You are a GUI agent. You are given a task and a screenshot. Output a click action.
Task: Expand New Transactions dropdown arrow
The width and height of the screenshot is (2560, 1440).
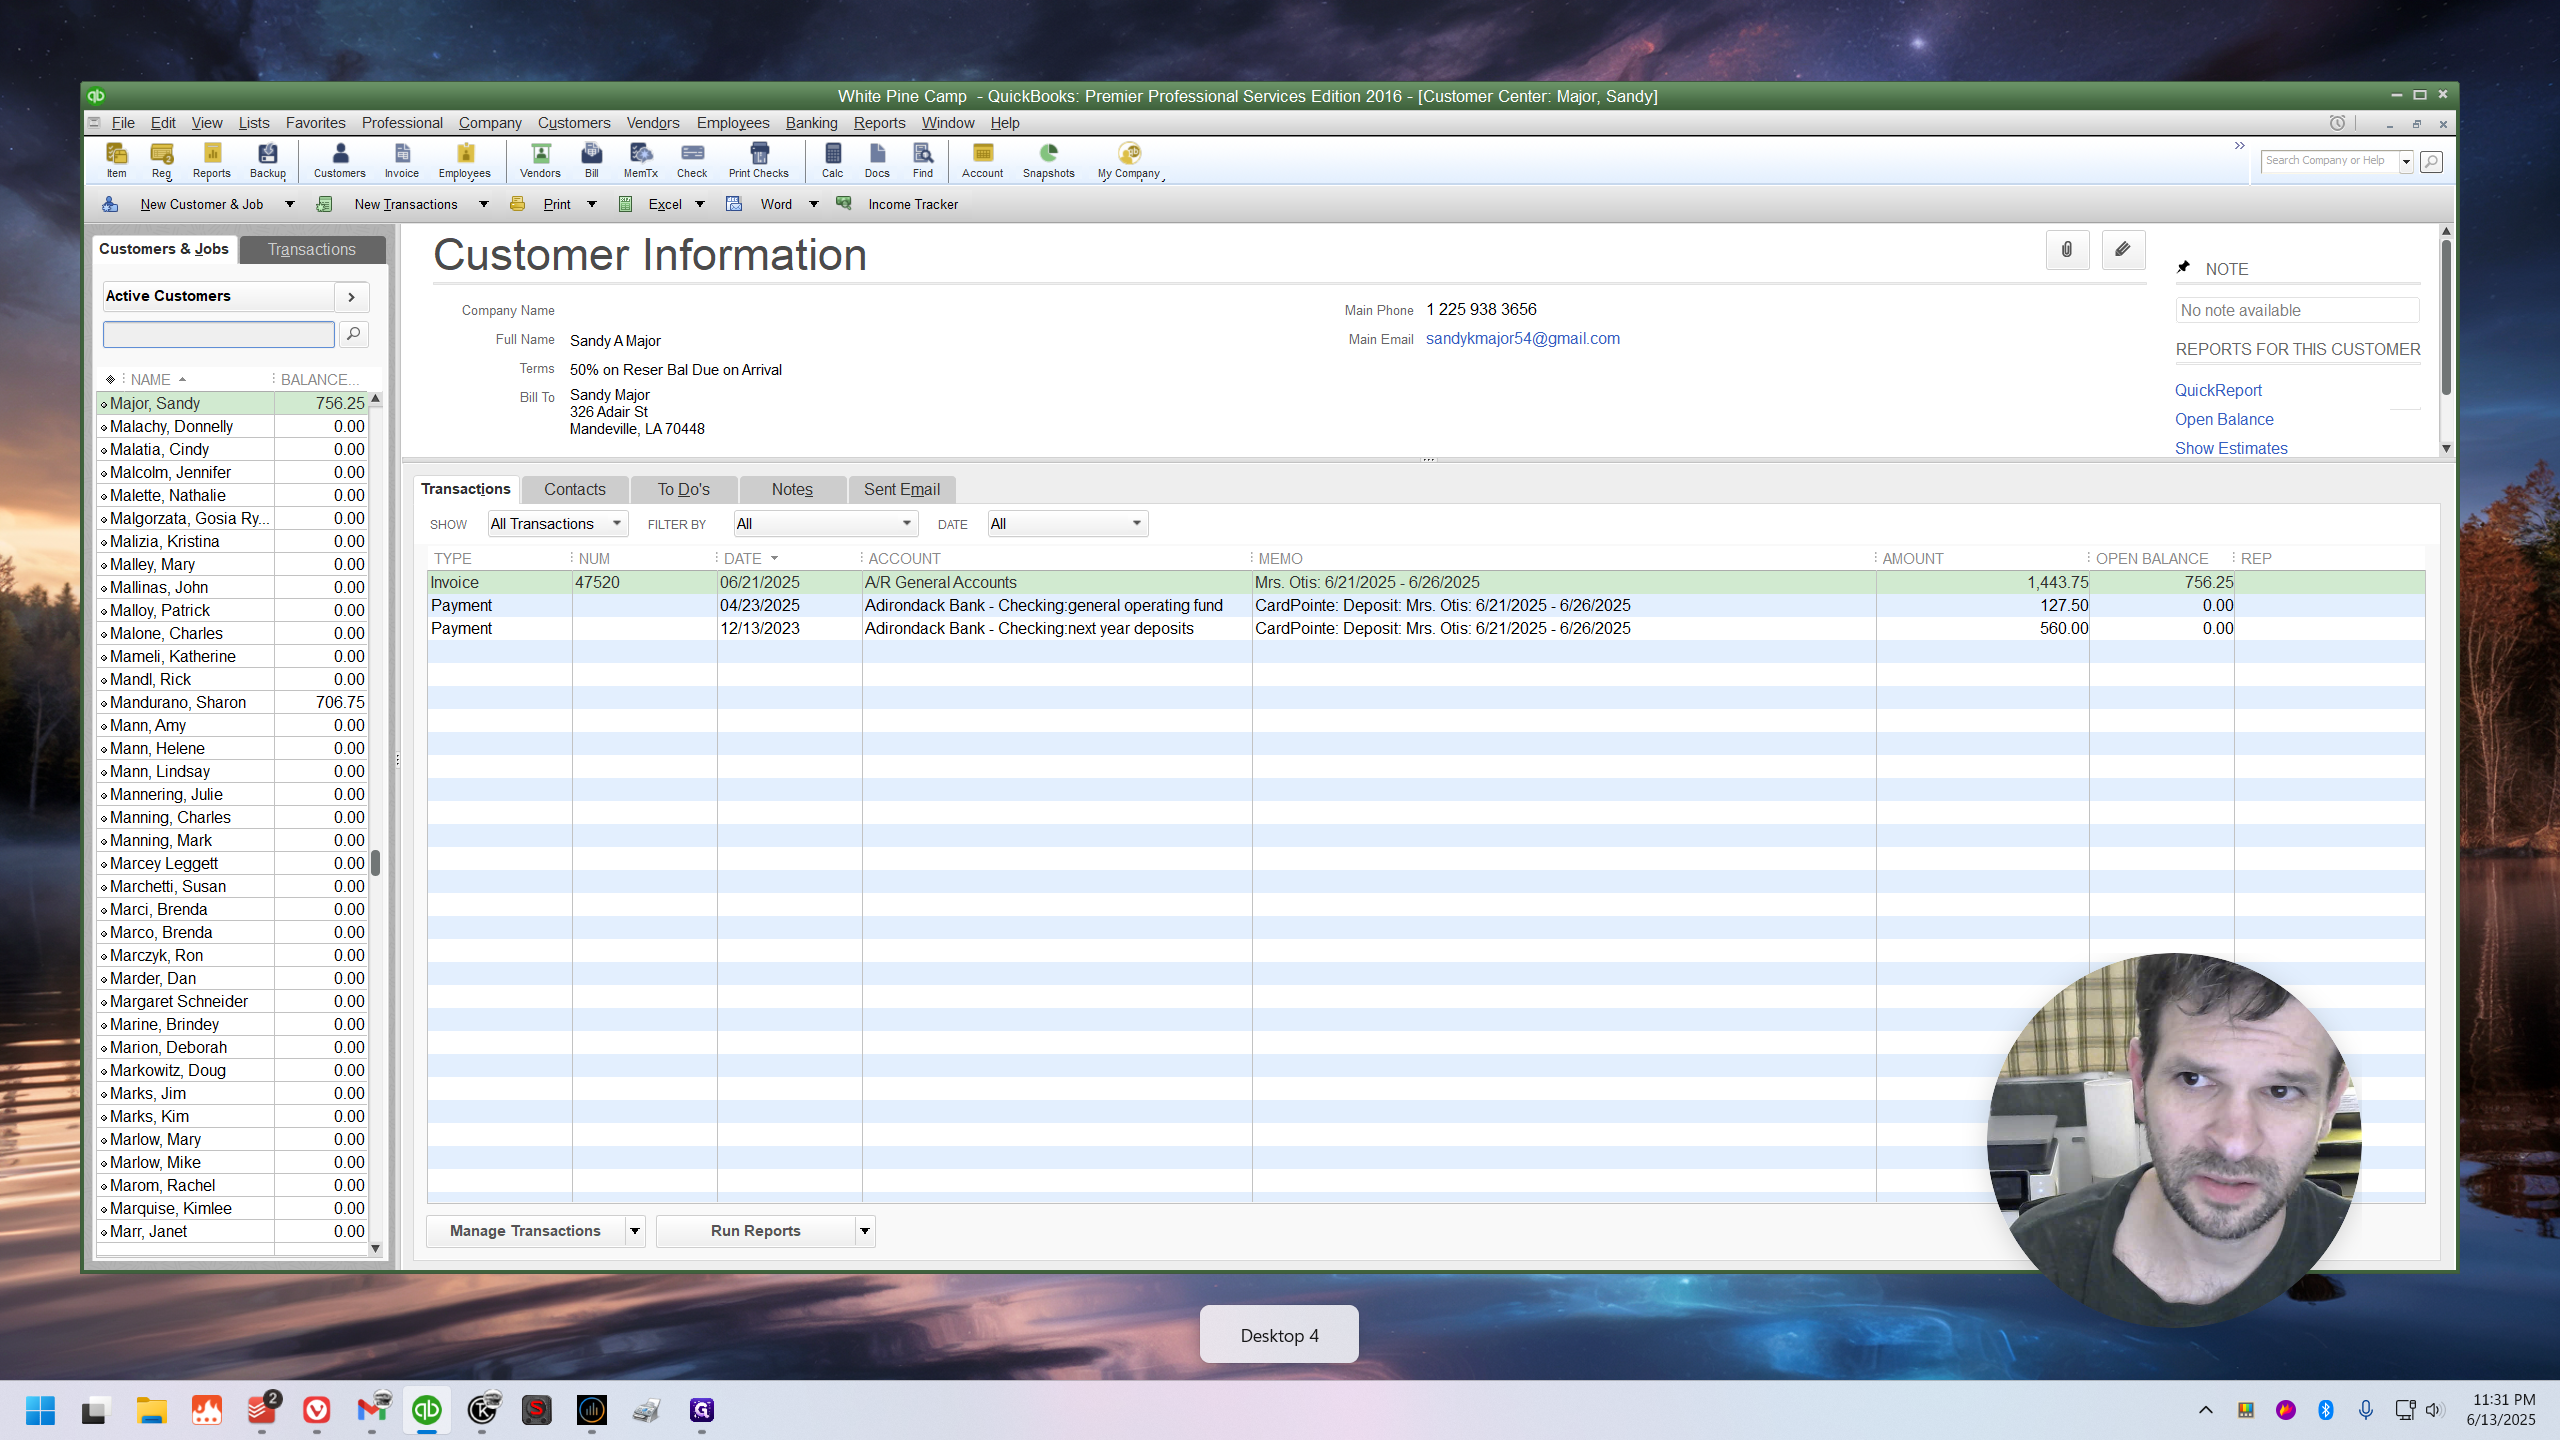click(x=484, y=204)
